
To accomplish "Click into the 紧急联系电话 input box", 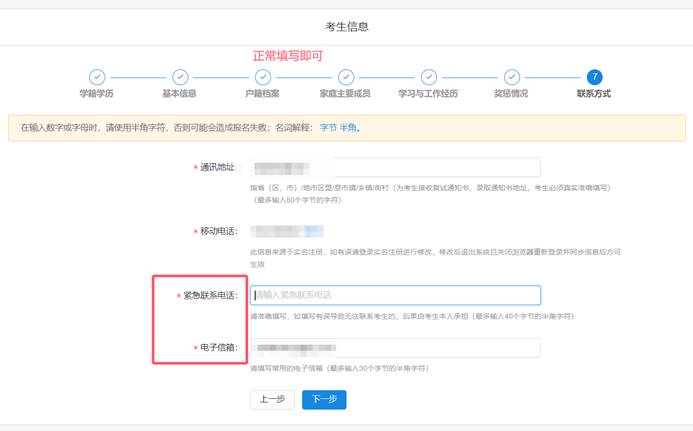I will coord(395,295).
